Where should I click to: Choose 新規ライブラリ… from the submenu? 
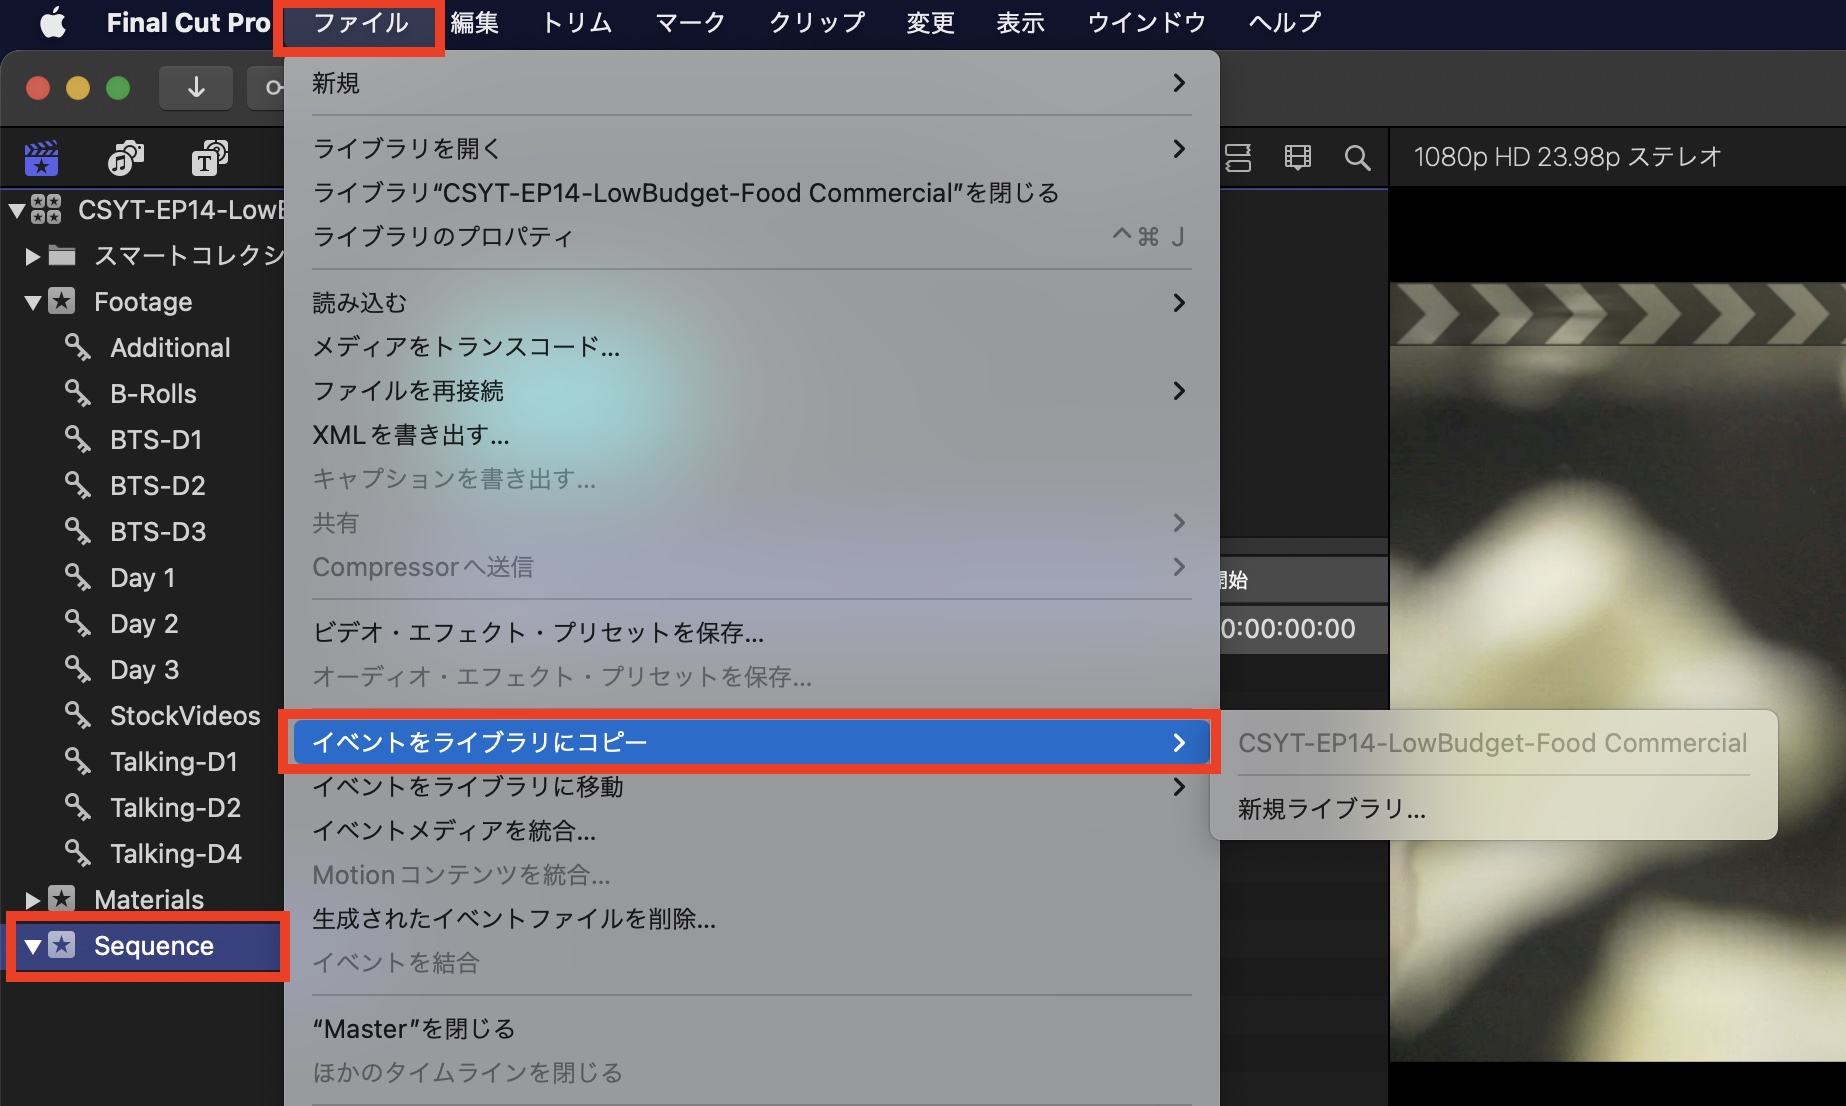coord(1331,809)
